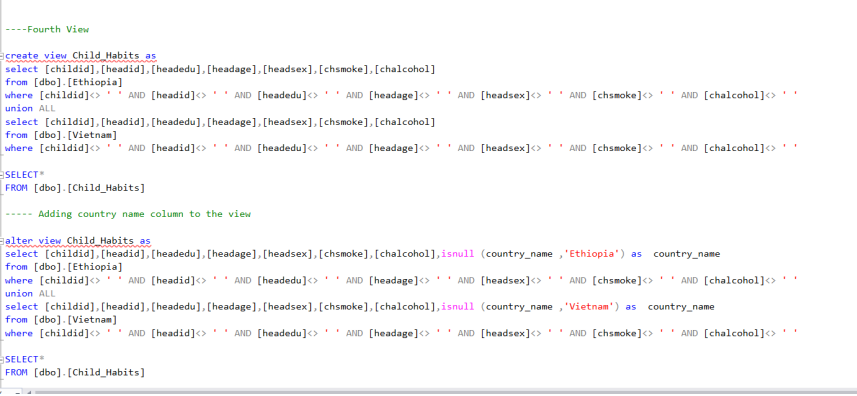Place cursor in the Fourth View comment

coord(47,29)
